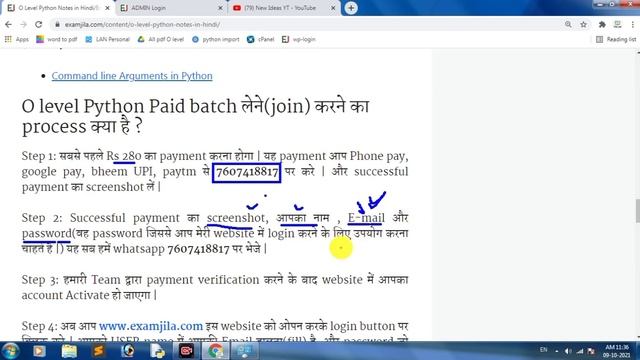This screenshot has height=360, width=640.
Task: Open the All pdf O level bookmark
Action: point(161,39)
